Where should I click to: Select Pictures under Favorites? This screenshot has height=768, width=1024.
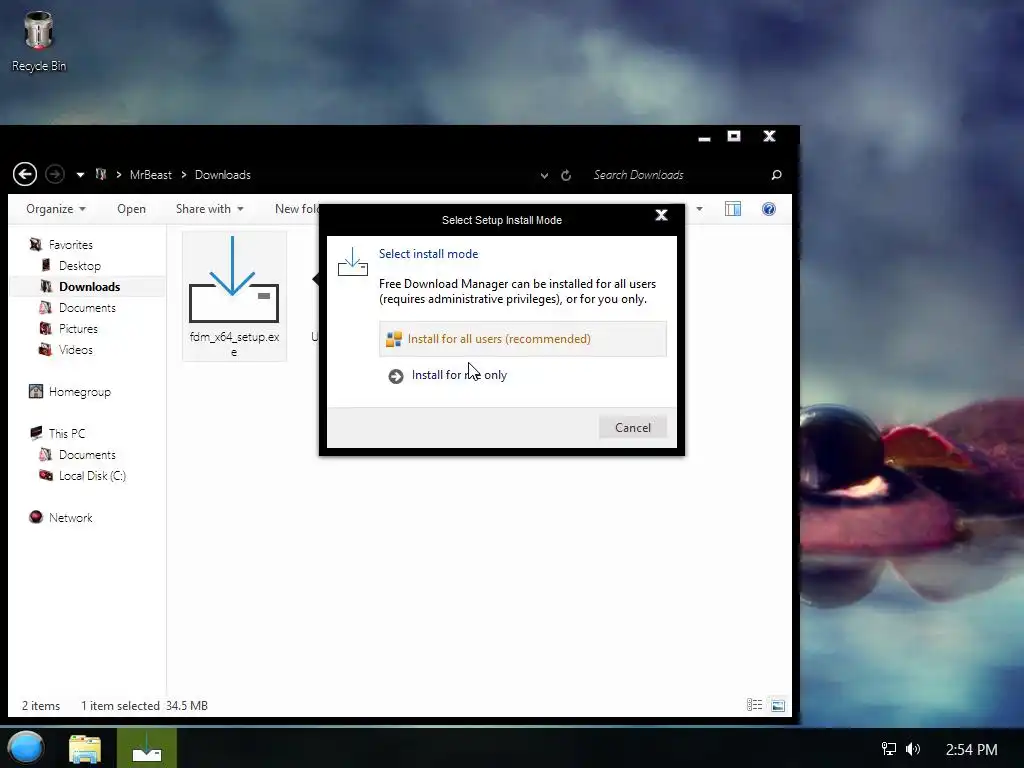coord(78,328)
